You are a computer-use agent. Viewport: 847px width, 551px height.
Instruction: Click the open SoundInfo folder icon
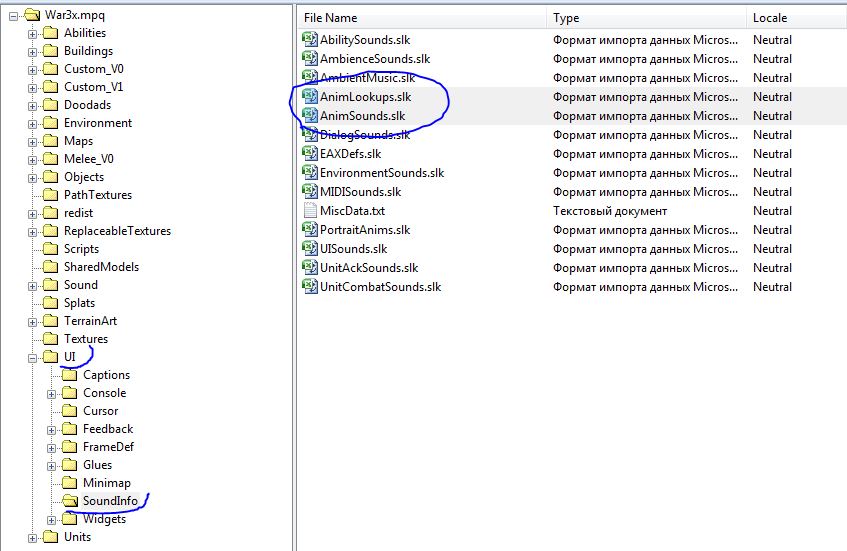click(x=70, y=501)
